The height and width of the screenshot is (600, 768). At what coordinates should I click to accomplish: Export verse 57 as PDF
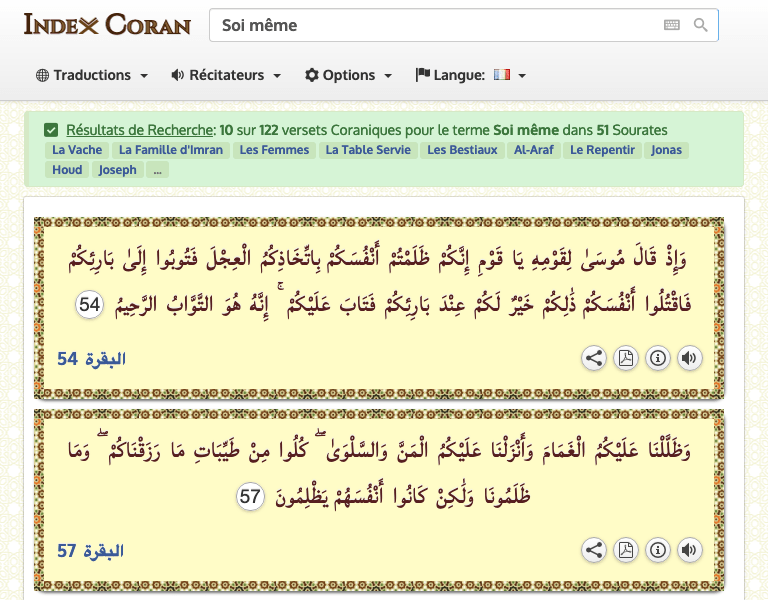pos(625,549)
